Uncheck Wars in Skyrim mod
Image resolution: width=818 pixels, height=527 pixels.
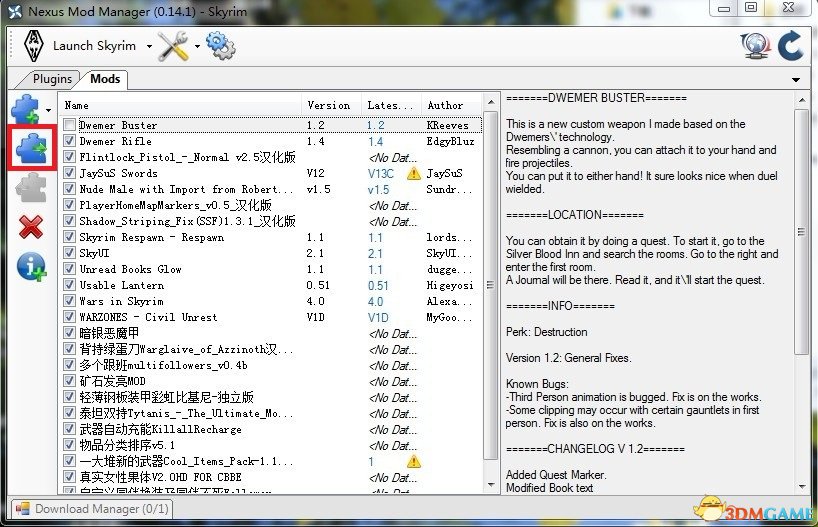(x=69, y=301)
